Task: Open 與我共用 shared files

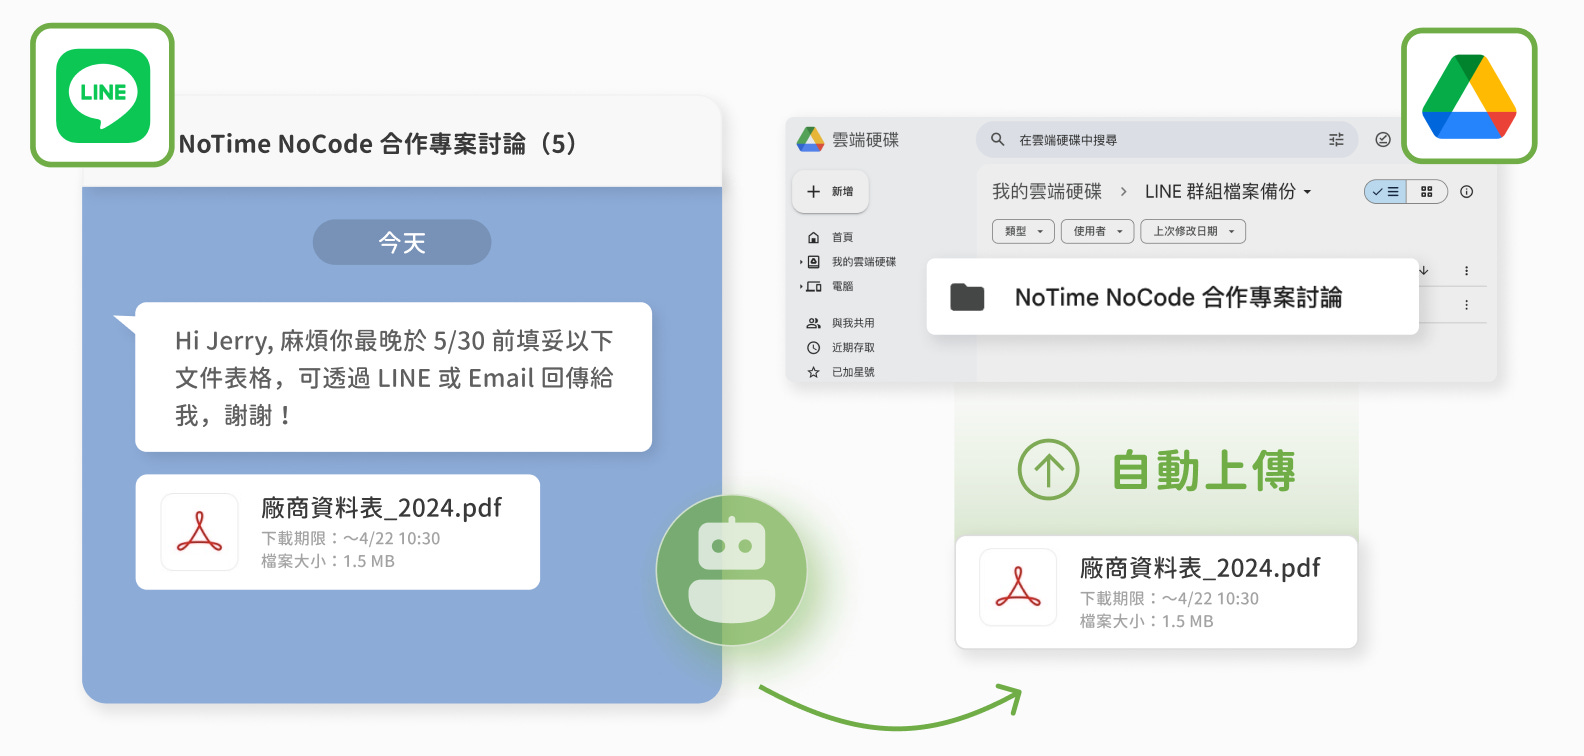Action: [x=853, y=323]
